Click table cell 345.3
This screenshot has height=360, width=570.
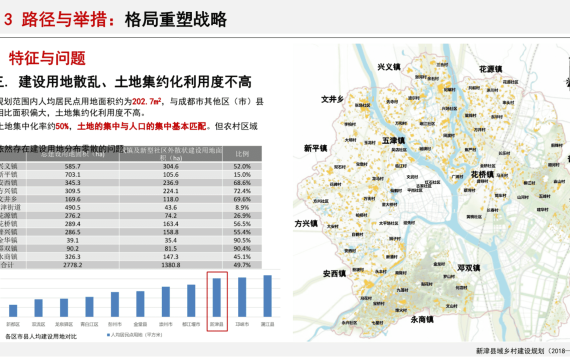tap(72, 183)
